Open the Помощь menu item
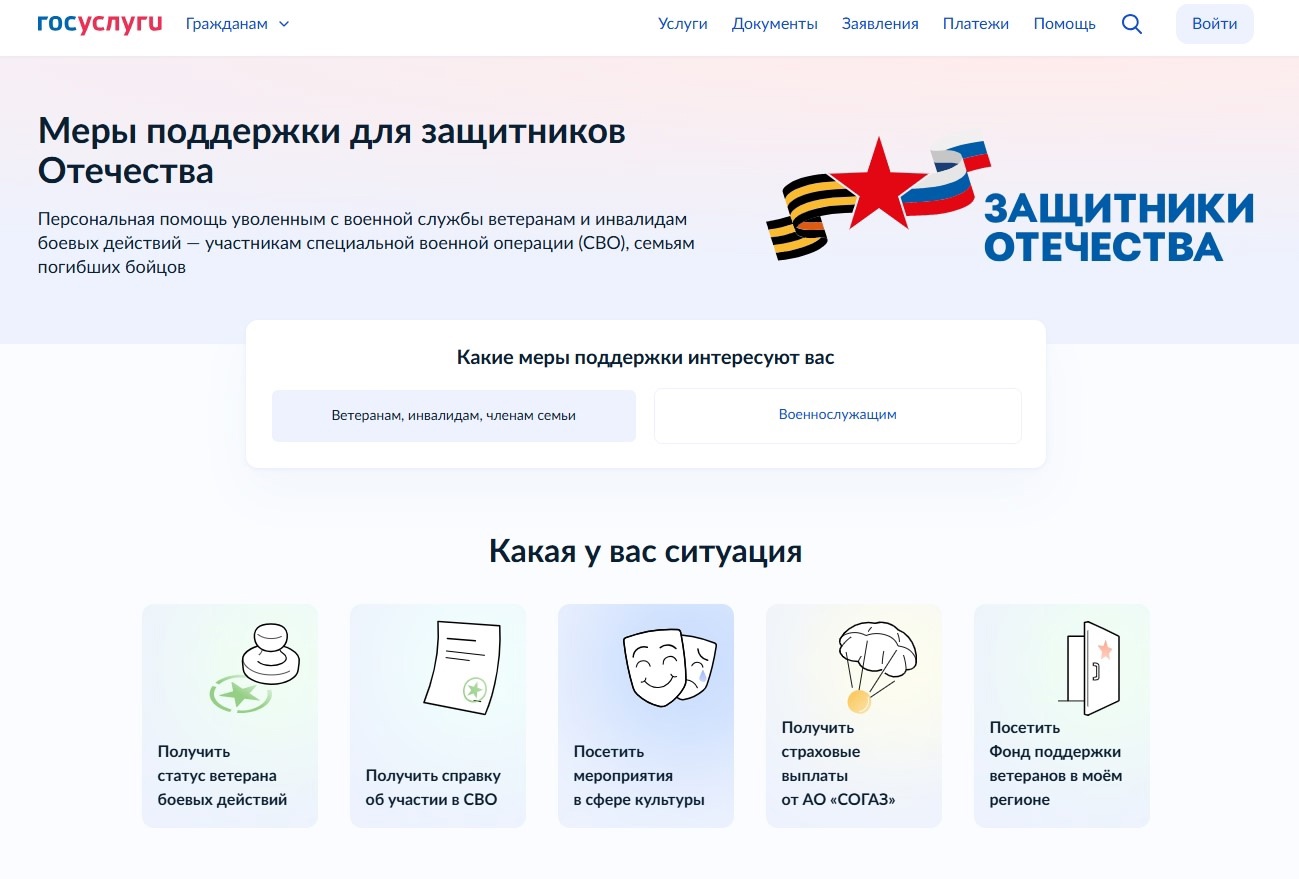Image resolution: width=1299 pixels, height=879 pixels. click(1065, 24)
